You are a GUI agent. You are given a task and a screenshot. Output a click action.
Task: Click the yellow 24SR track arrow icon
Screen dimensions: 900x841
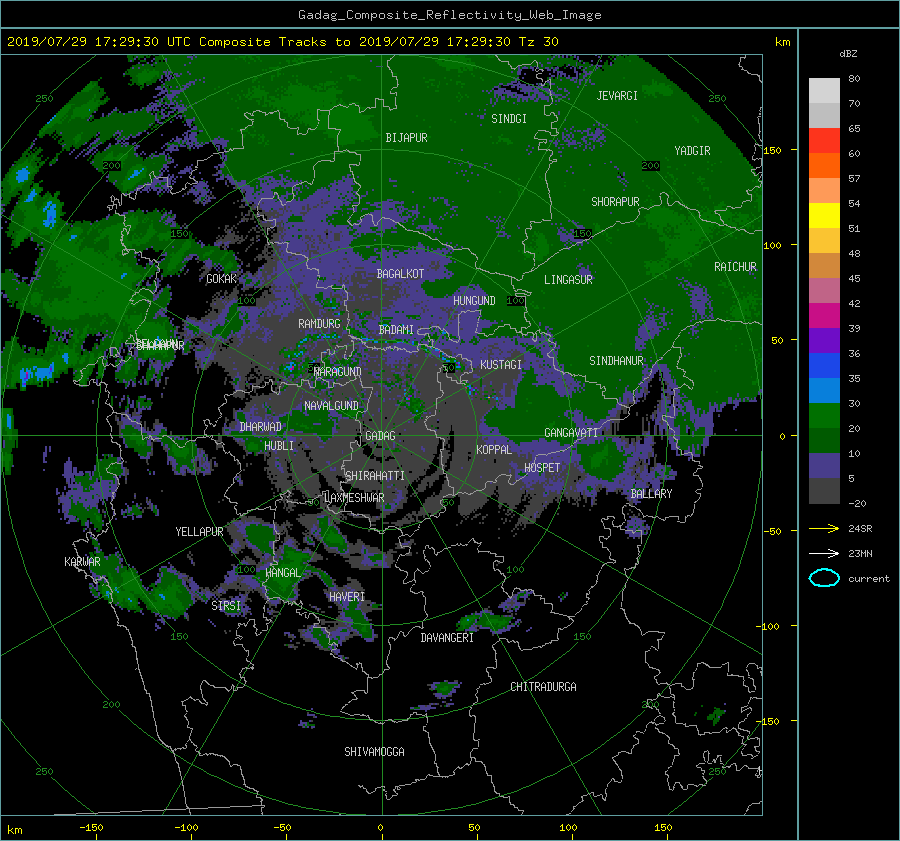coord(824,528)
